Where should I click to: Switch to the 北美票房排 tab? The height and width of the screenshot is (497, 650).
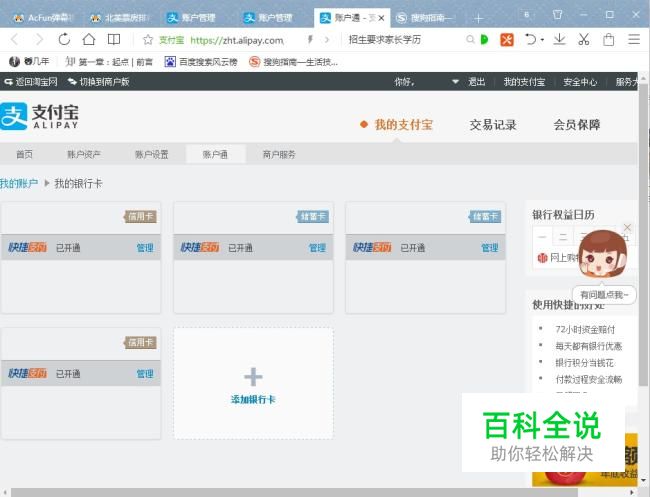coord(119,18)
